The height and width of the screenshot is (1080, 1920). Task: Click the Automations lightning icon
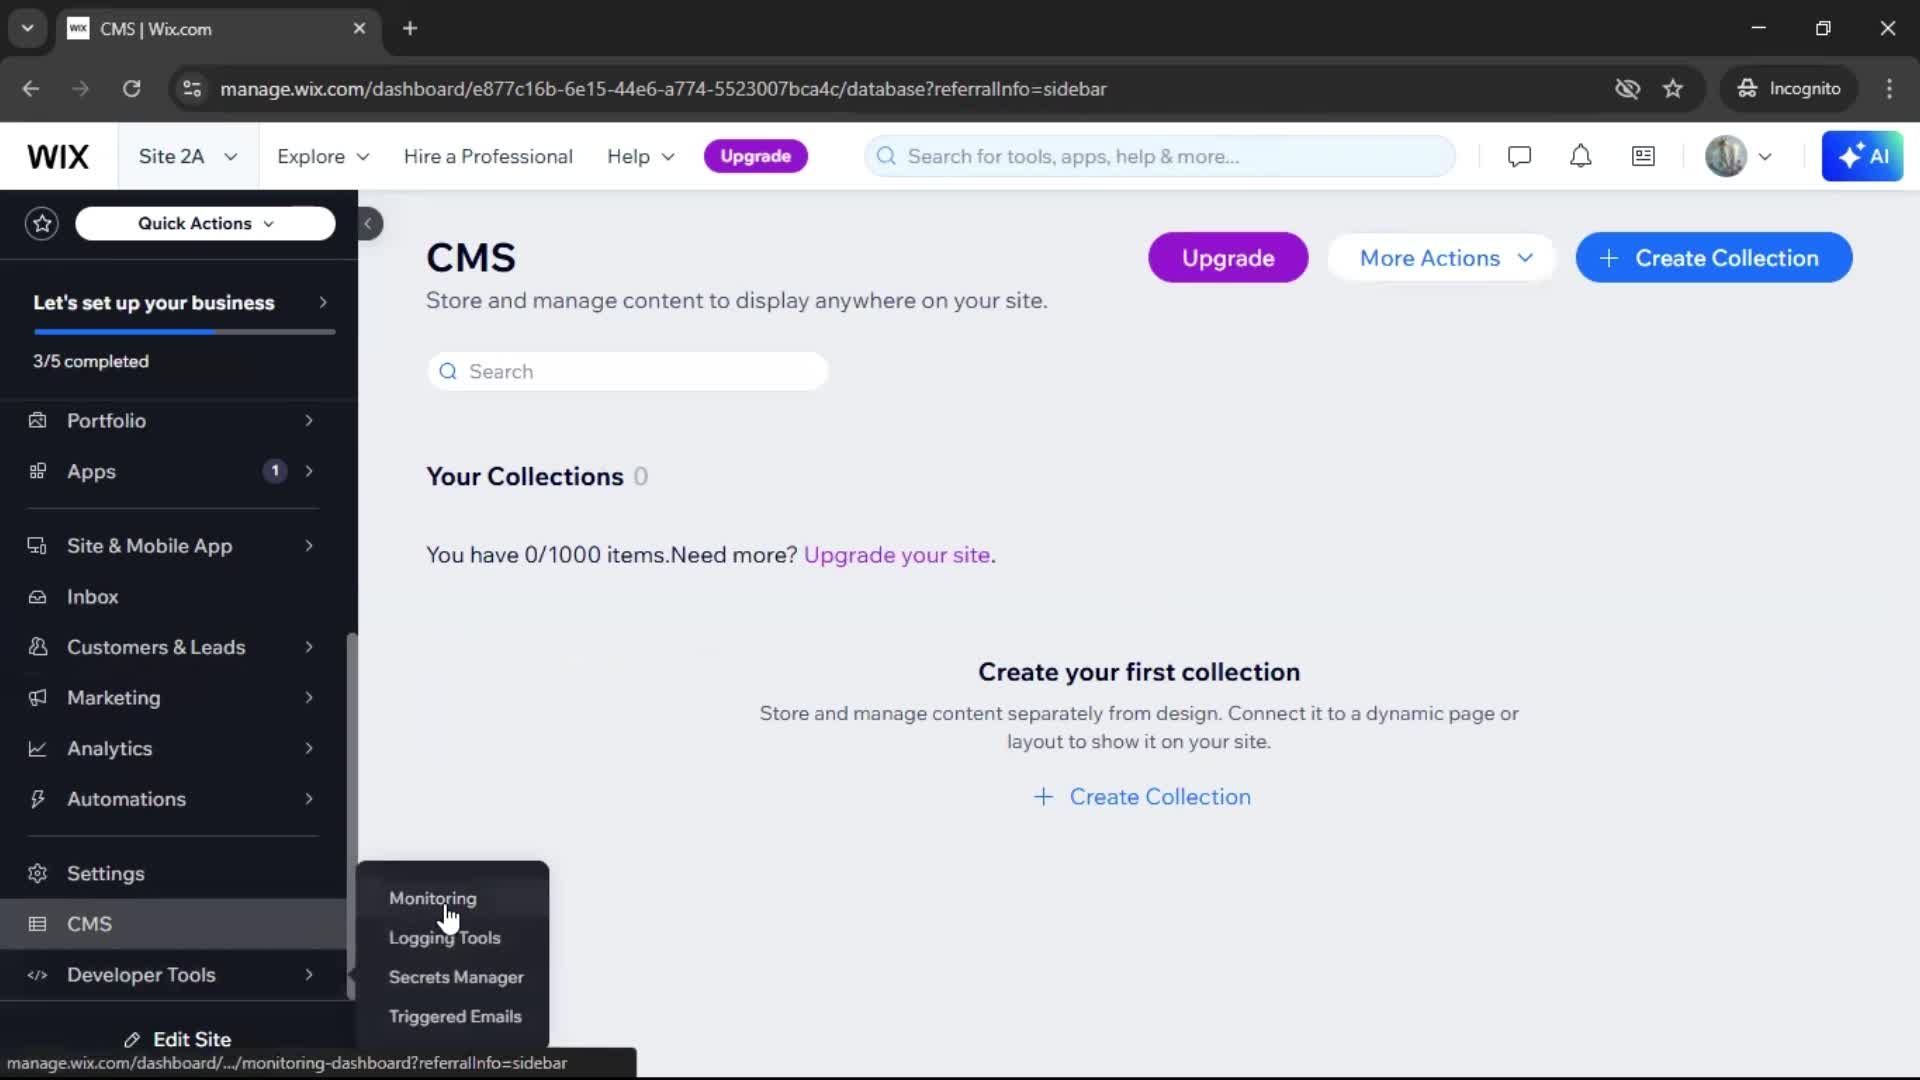[x=38, y=800]
